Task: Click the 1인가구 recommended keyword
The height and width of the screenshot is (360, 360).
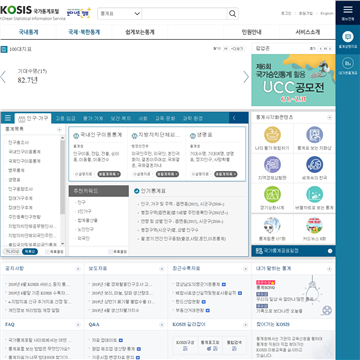Action: point(85,211)
